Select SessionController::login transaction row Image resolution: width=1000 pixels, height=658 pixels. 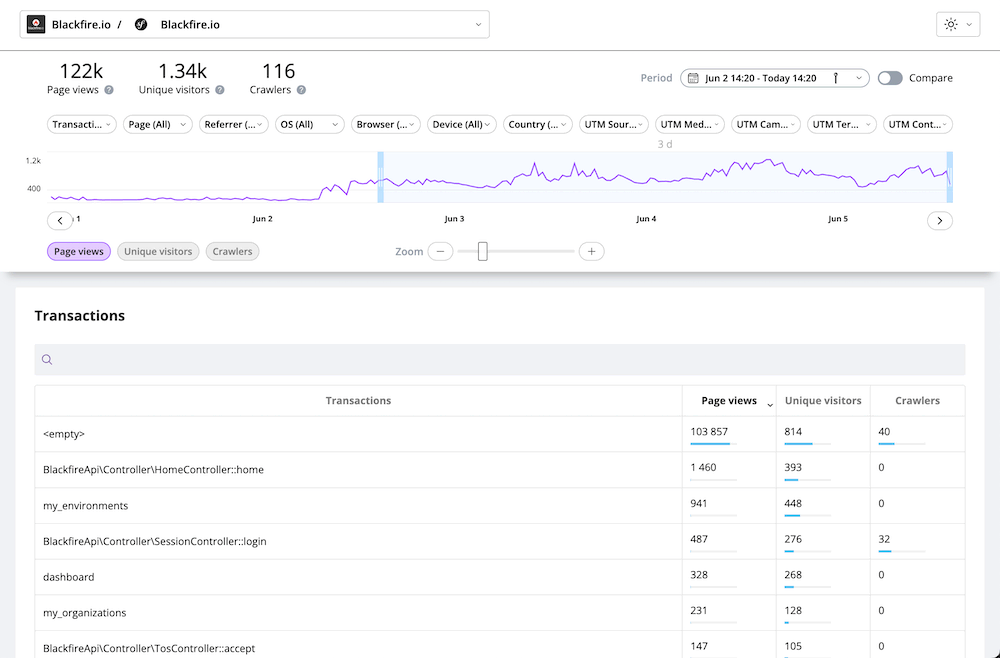pyautogui.click(x=500, y=541)
